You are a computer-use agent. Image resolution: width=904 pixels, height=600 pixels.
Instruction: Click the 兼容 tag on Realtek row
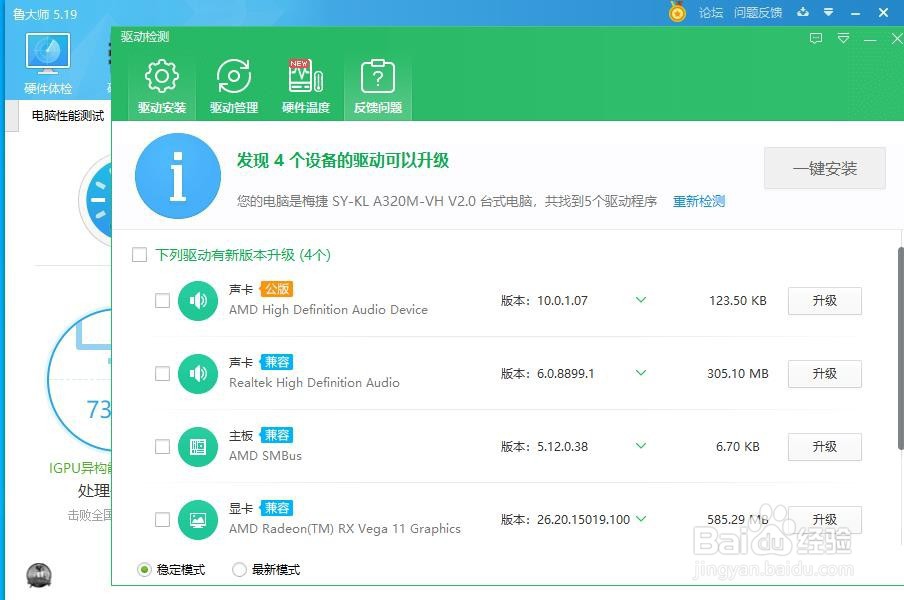[x=277, y=362]
